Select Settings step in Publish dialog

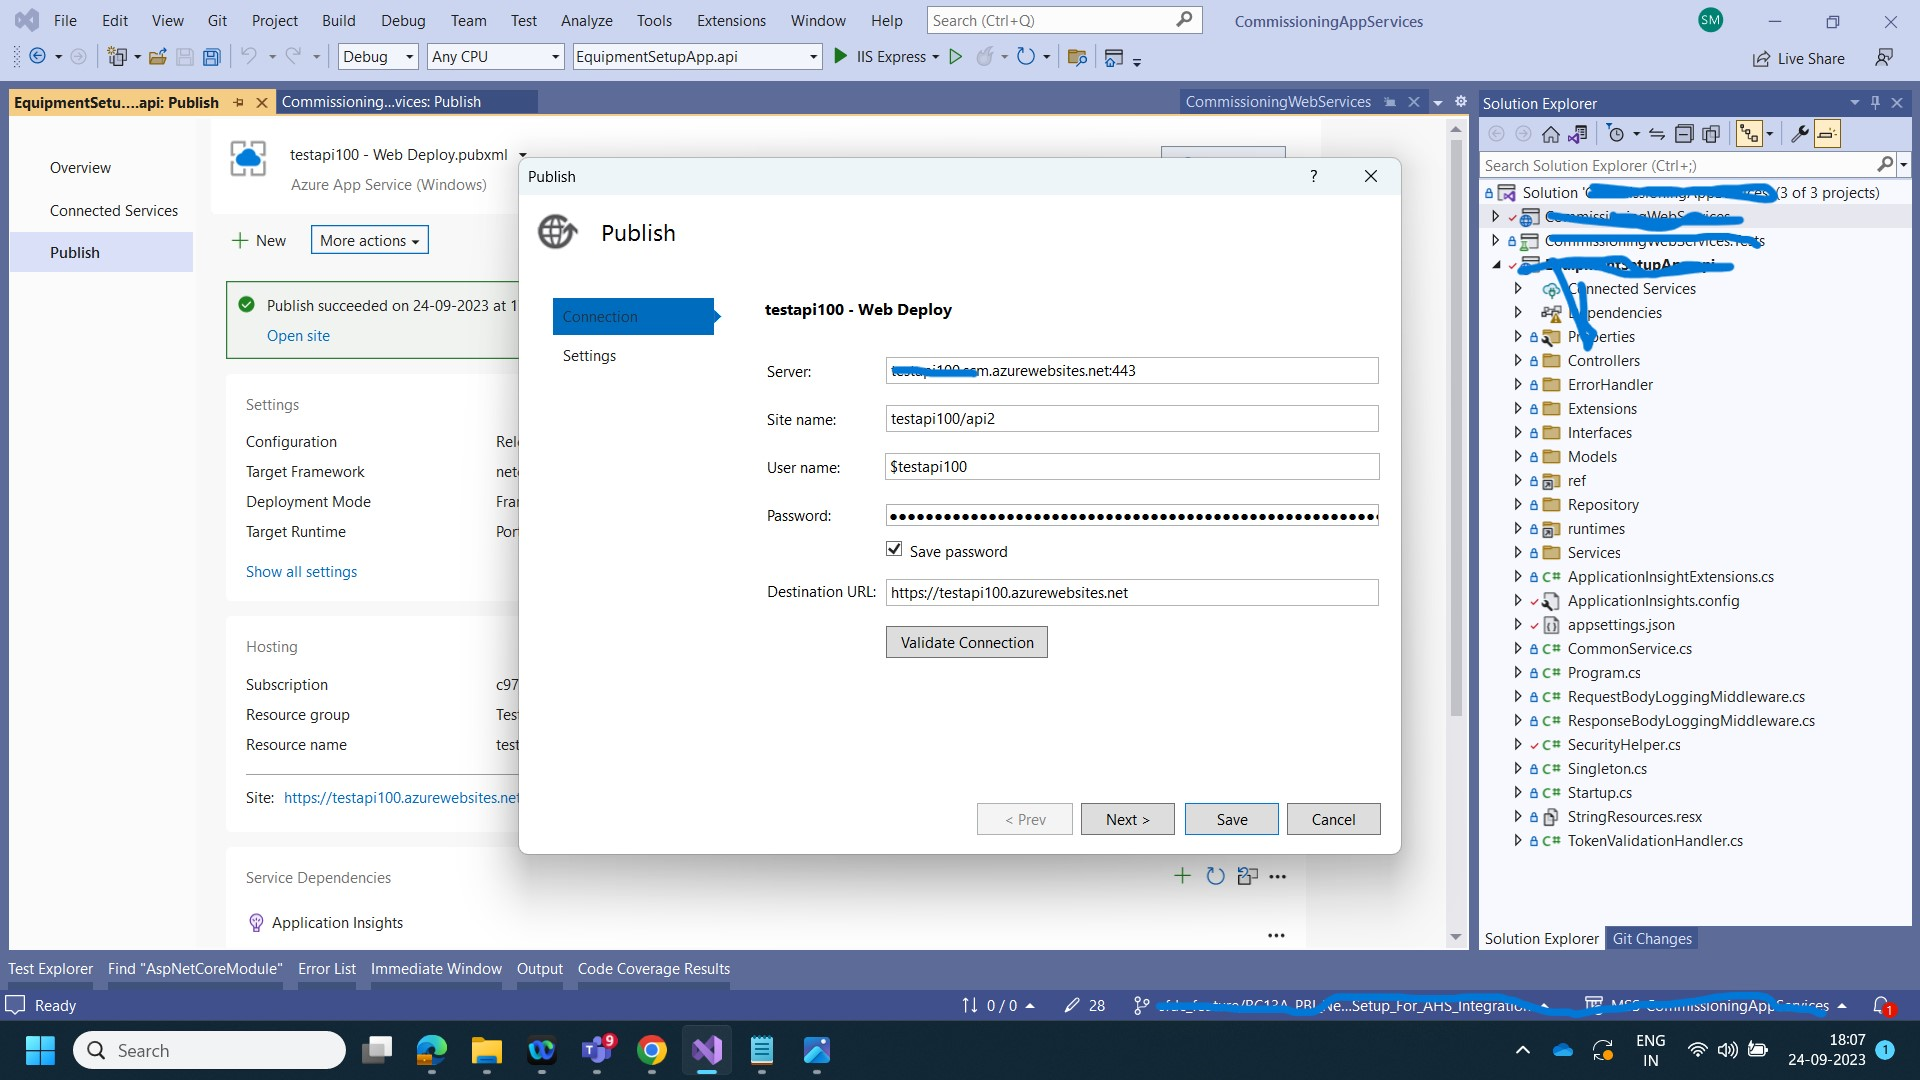589,355
